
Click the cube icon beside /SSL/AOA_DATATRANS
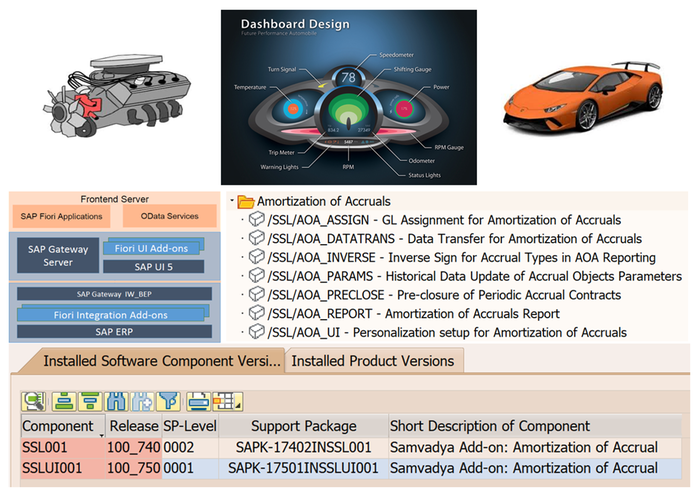pyautogui.click(x=257, y=238)
